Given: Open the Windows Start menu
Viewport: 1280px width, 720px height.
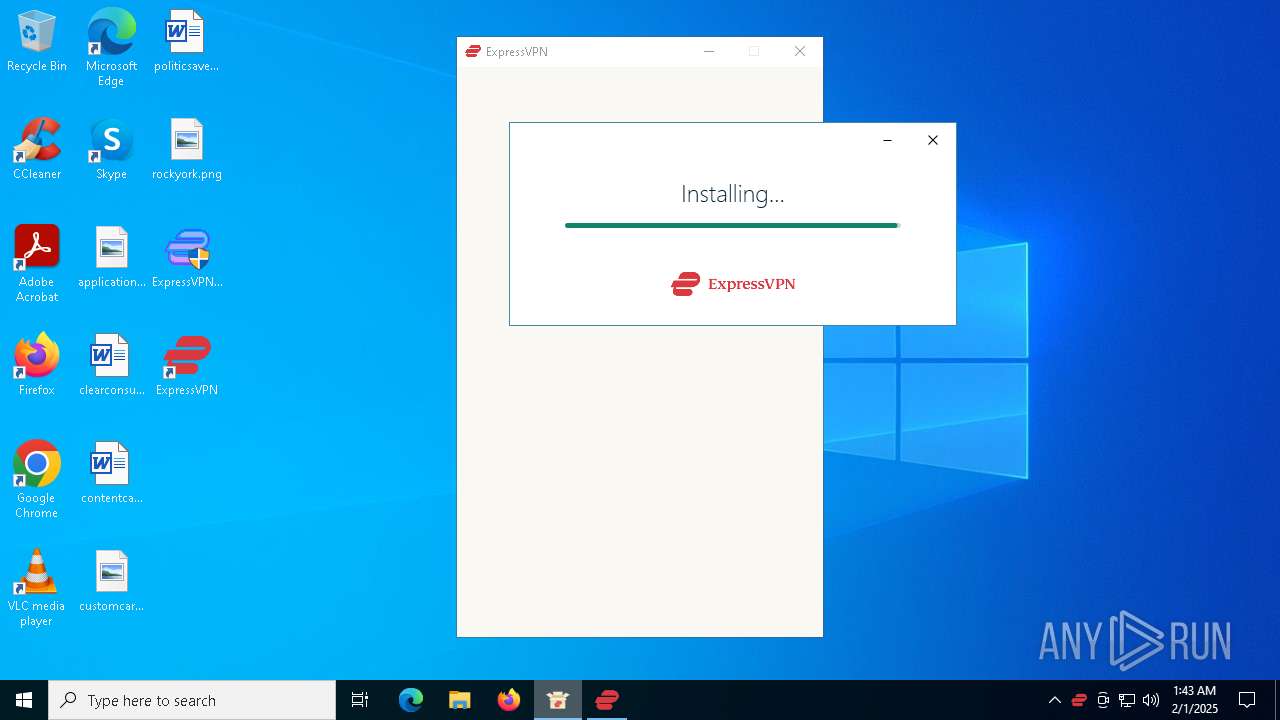Looking at the screenshot, I should click(24, 700).
